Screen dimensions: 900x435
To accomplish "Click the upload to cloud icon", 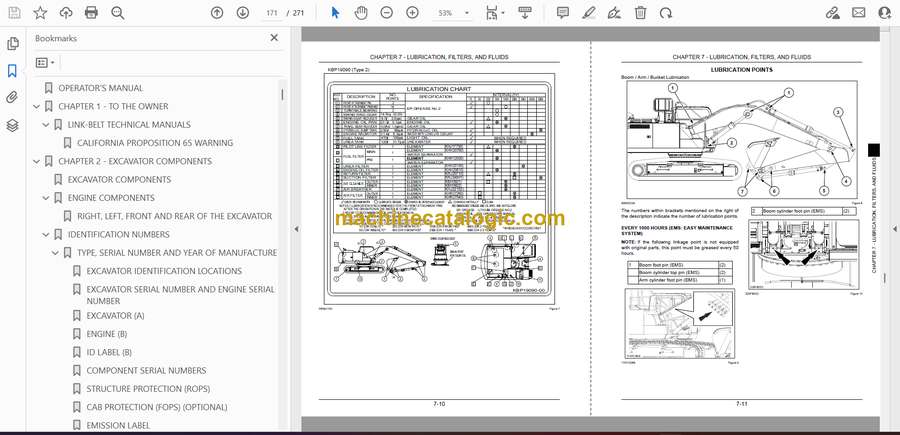I will (x=66, y=13).
